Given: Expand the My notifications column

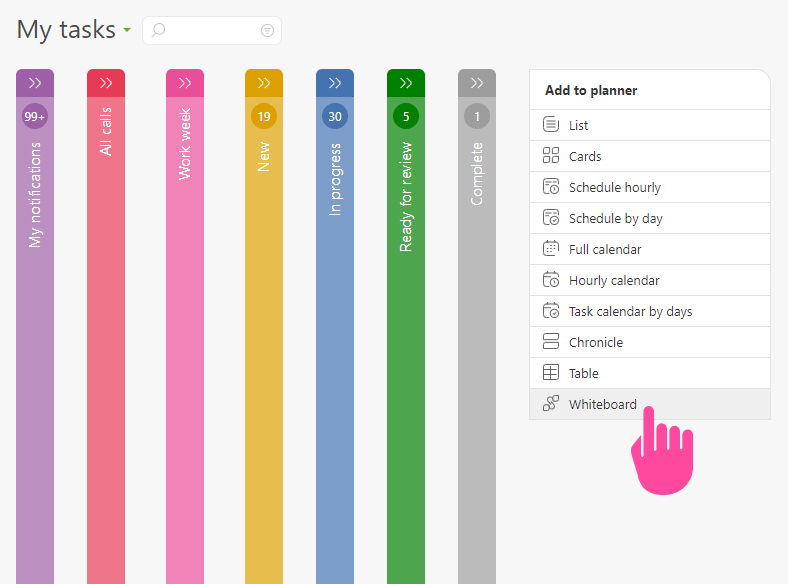Looking at the screenshot, I should tap(35, 83).
